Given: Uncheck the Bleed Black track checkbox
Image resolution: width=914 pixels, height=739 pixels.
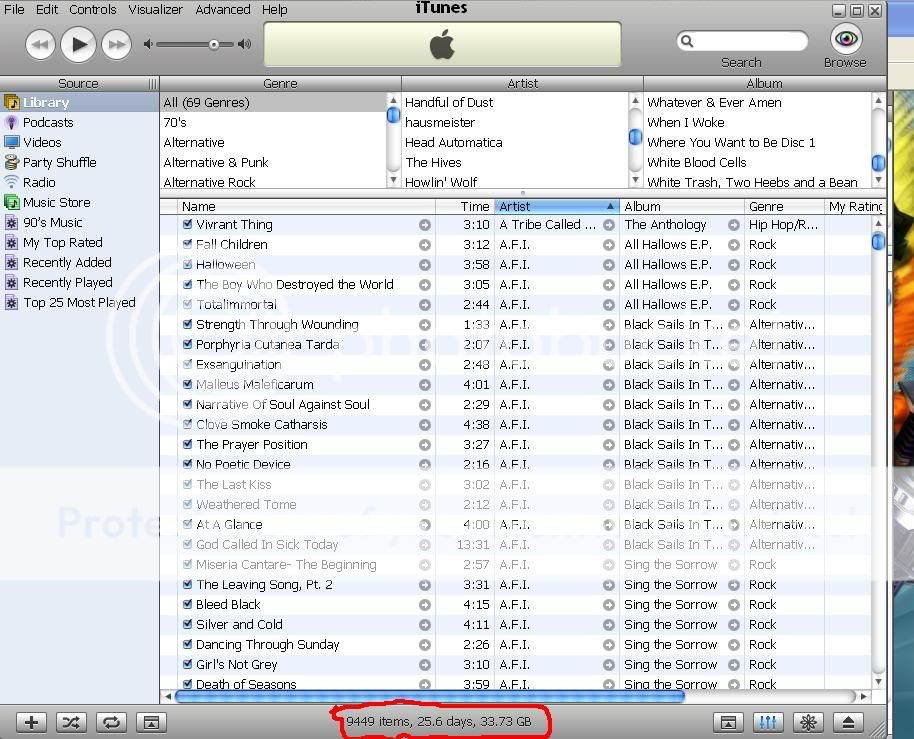Looking at the screenshot, I should coord(187,605).
